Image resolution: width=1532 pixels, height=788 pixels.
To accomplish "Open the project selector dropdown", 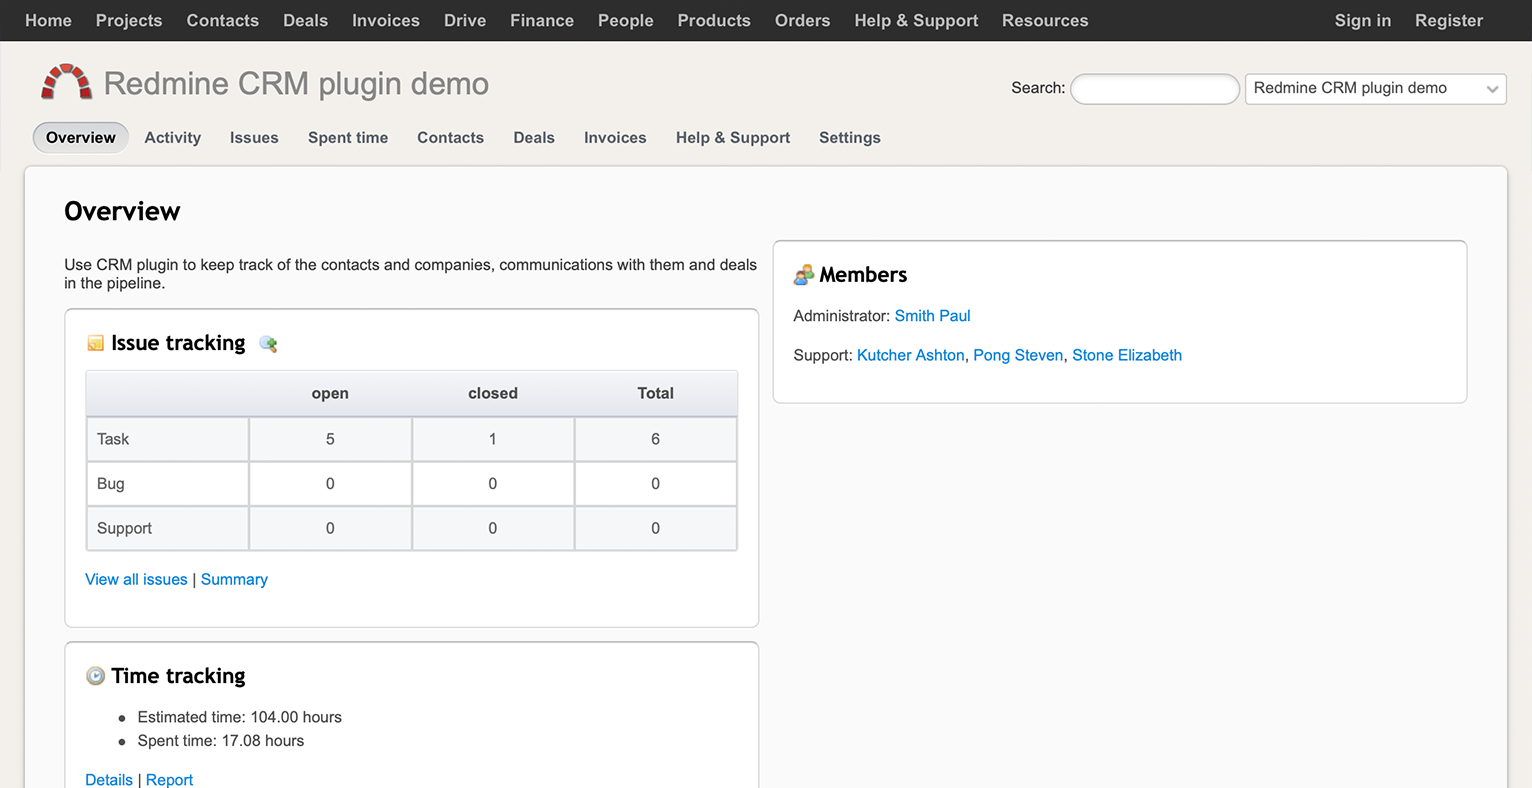I will tap(1375, 88).
